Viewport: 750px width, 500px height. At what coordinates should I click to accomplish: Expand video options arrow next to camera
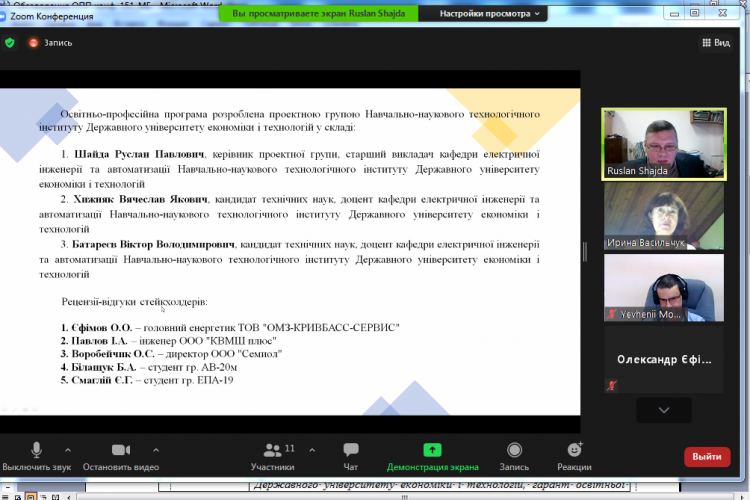[x=156, y=450]
